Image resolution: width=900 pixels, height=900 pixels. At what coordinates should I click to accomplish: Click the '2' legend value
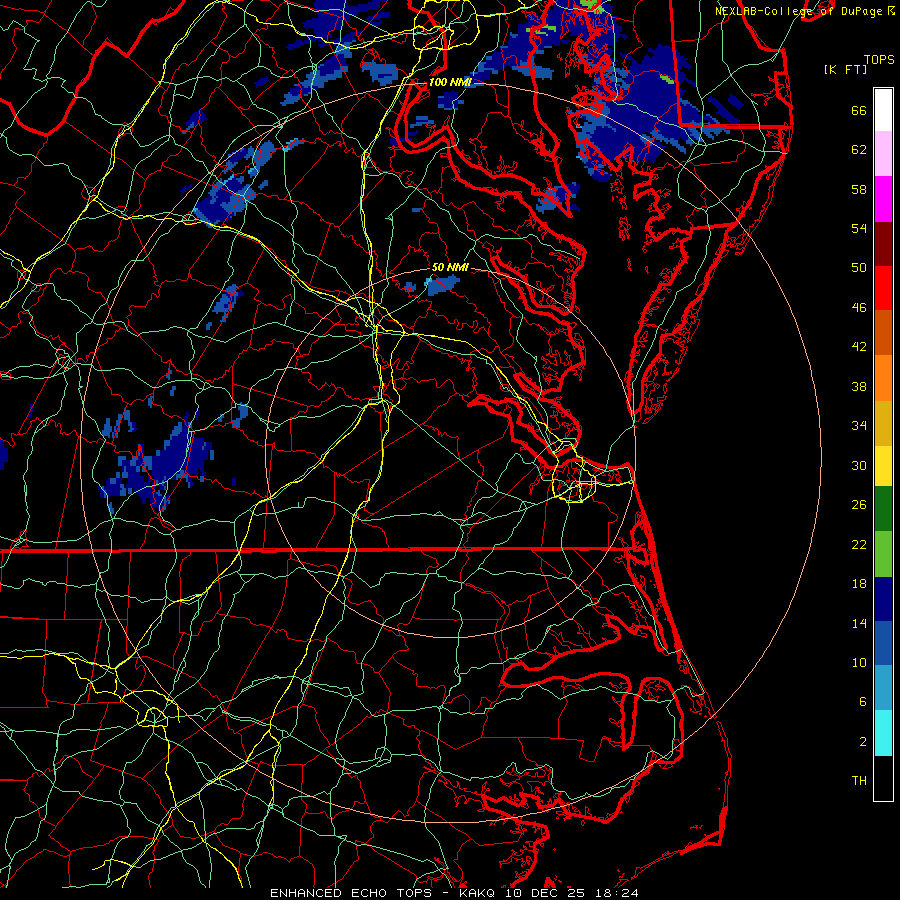click(863, 742)
